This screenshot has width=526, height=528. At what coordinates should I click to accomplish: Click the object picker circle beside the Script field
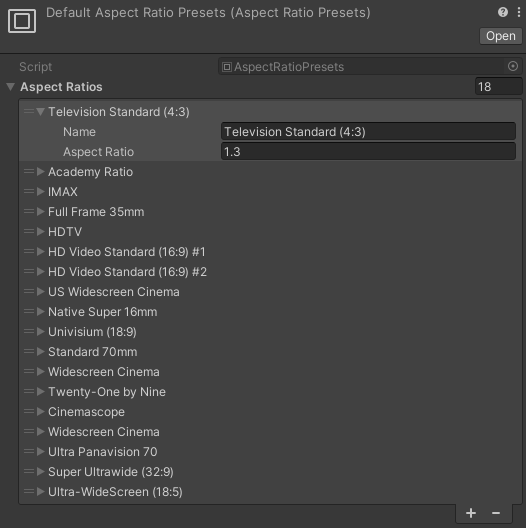coord(513,66)
